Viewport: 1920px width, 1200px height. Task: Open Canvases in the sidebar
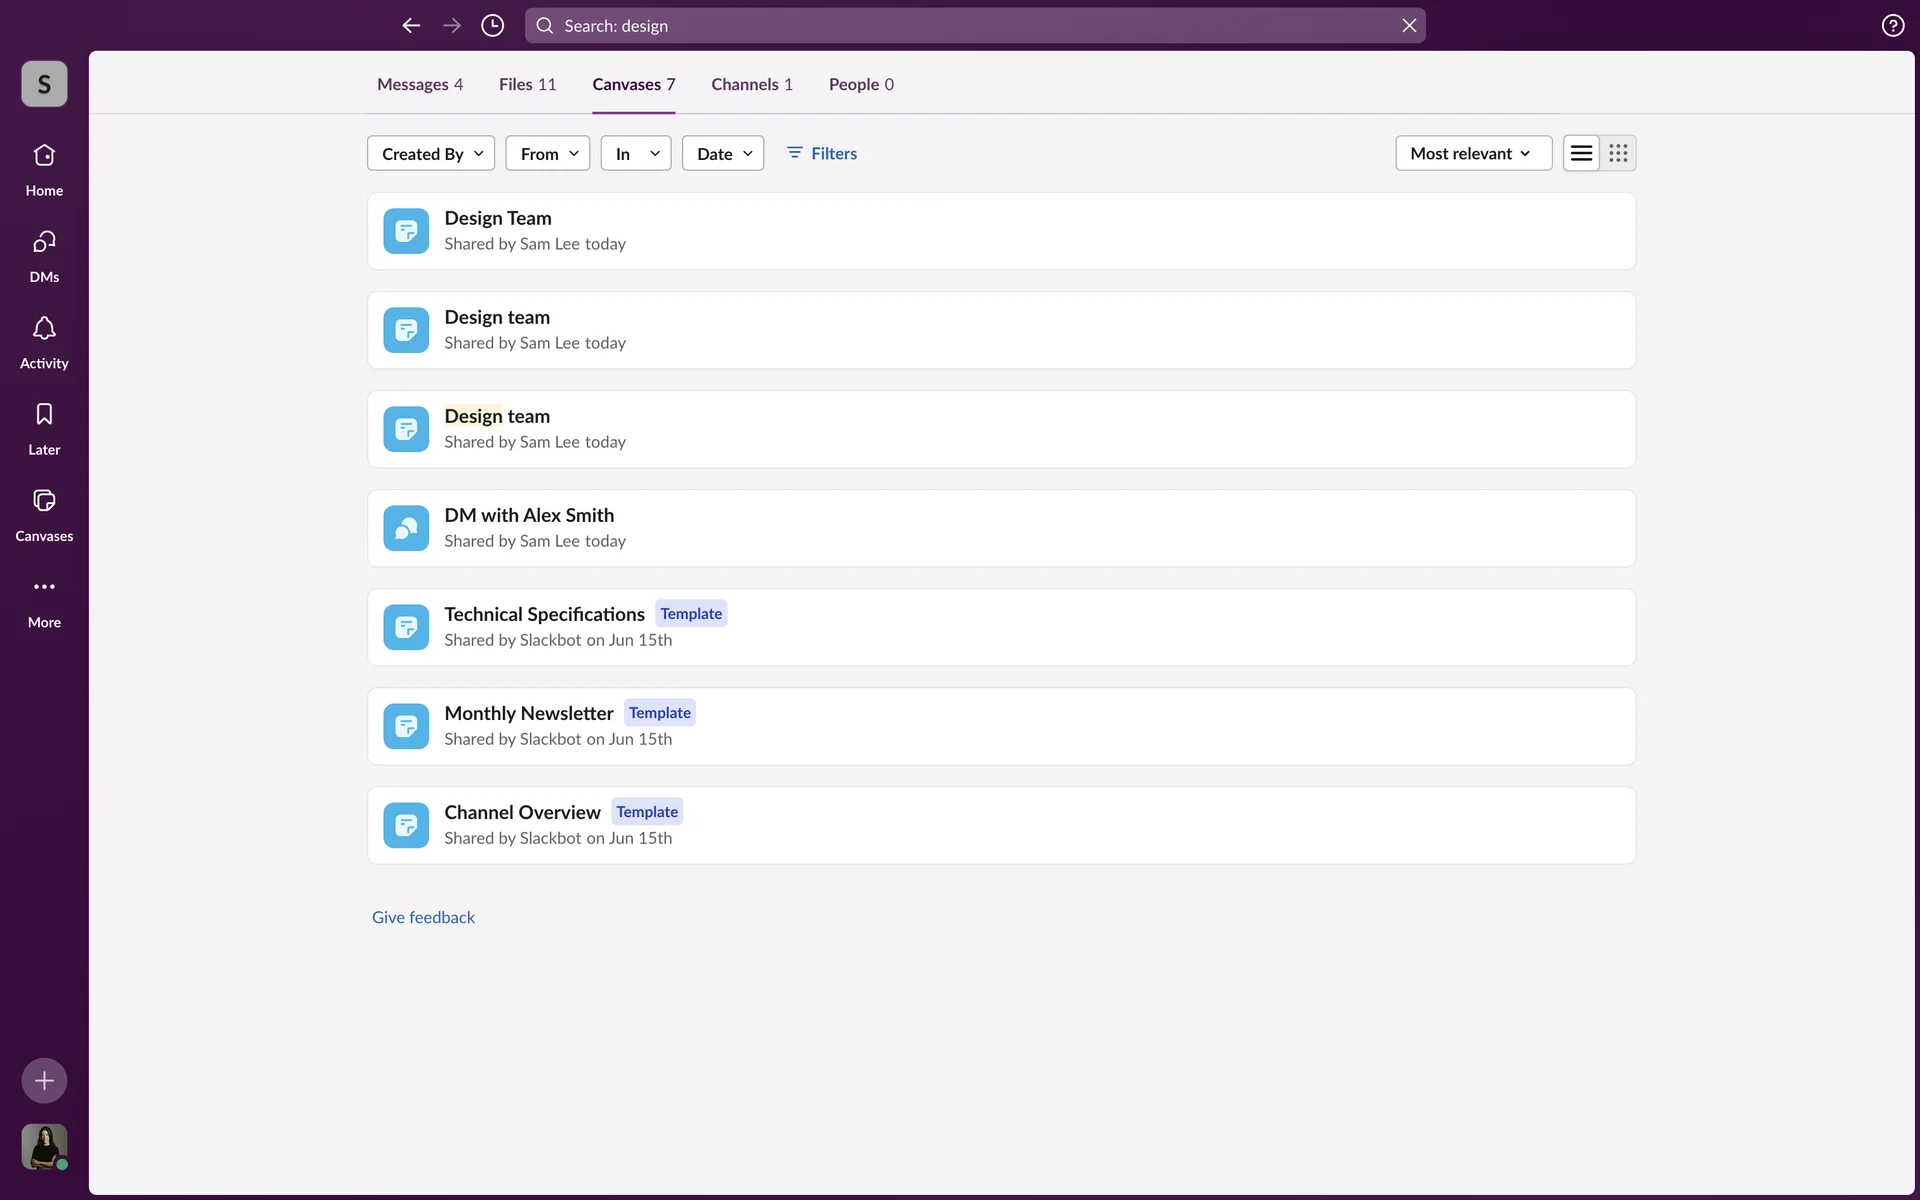(x=44, y=514)
